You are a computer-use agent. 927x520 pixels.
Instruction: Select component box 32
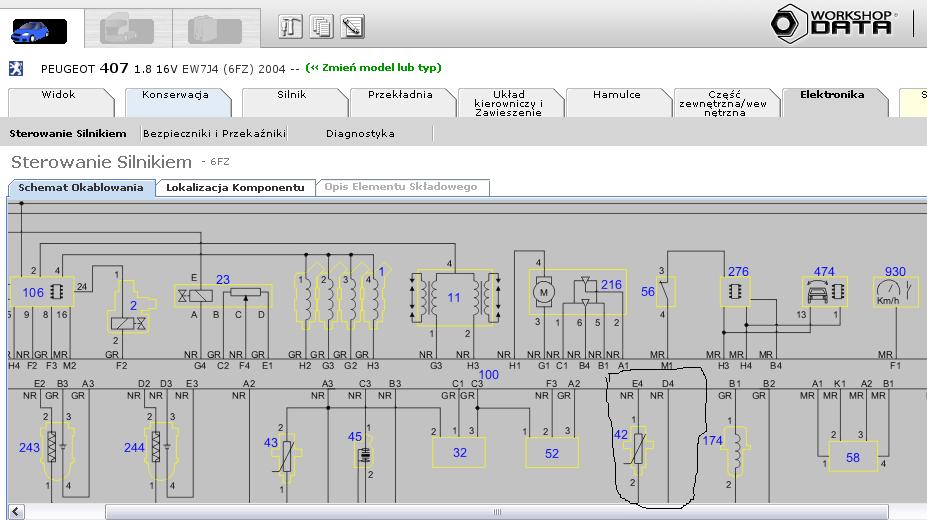coord(459,453)
